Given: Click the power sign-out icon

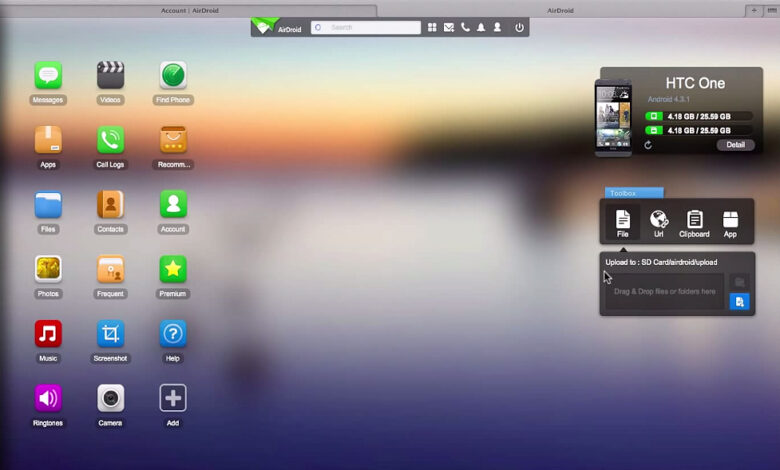Looking at the screenshot, I should (x=519, y=27).
